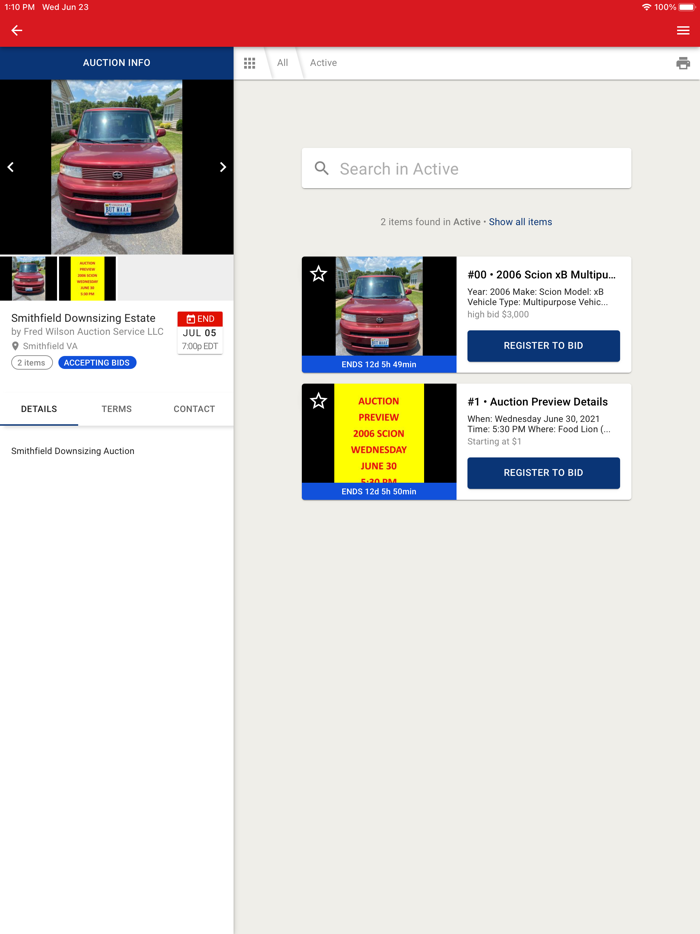The width and height of the screenshot is (700, 934).
Task: Select the All breadcrumb tab
Action: pyautogui.click(x=282, y=63)
